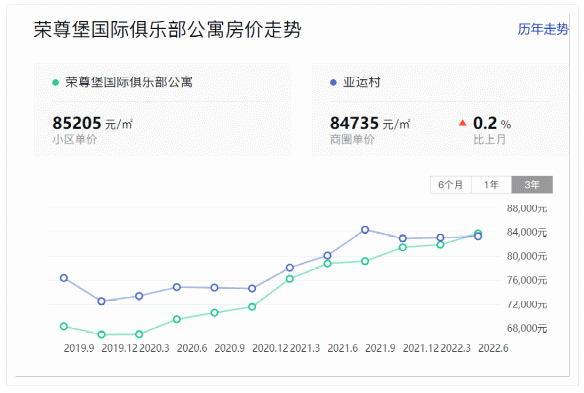Click the 2019.9 x-axis label
Image resolution: width=584 pixels, height=393 pixels.
79,348
